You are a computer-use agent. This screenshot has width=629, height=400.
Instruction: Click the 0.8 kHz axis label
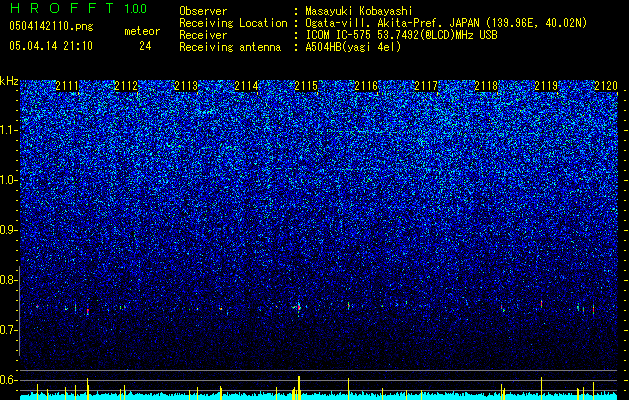point(8,280)
